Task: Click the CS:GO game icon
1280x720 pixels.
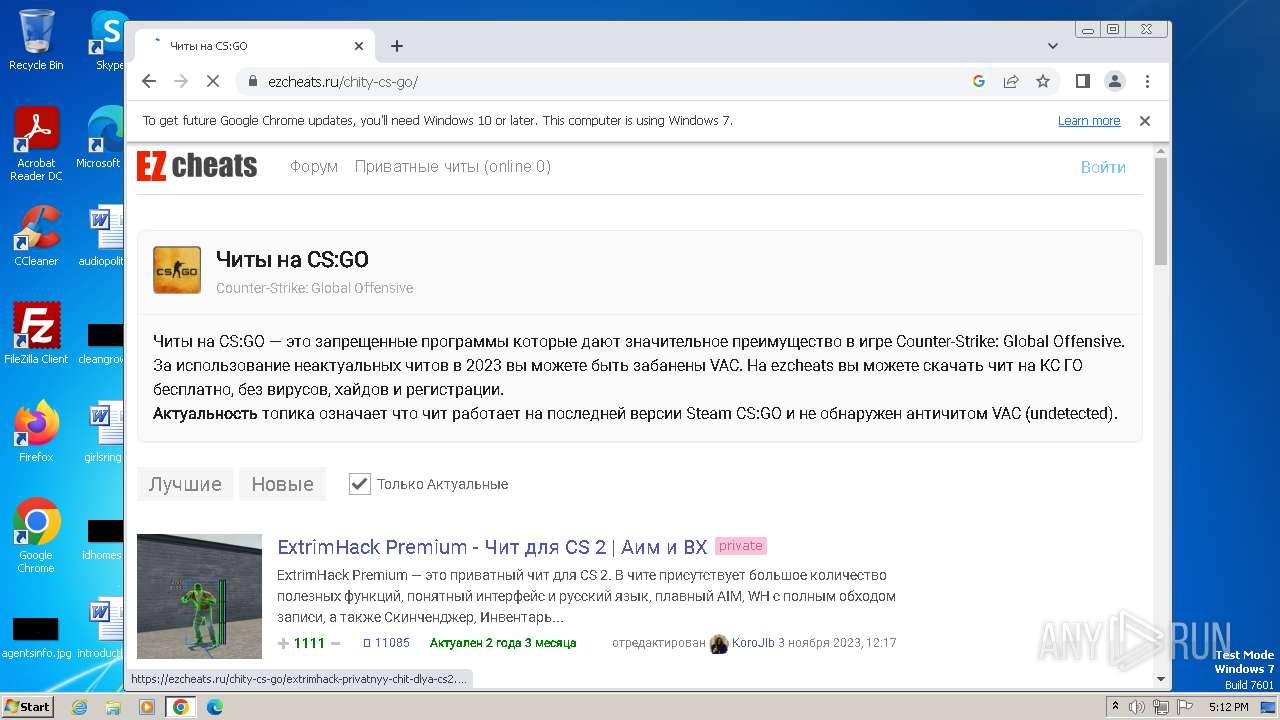Action: click(x=177, y=270)
